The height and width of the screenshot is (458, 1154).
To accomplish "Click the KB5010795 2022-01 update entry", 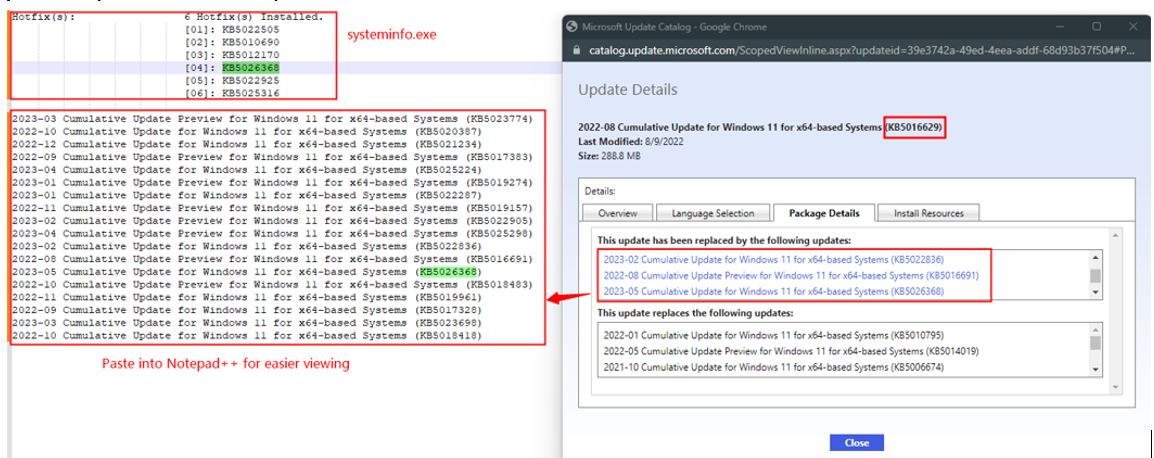I will (774, 334).
